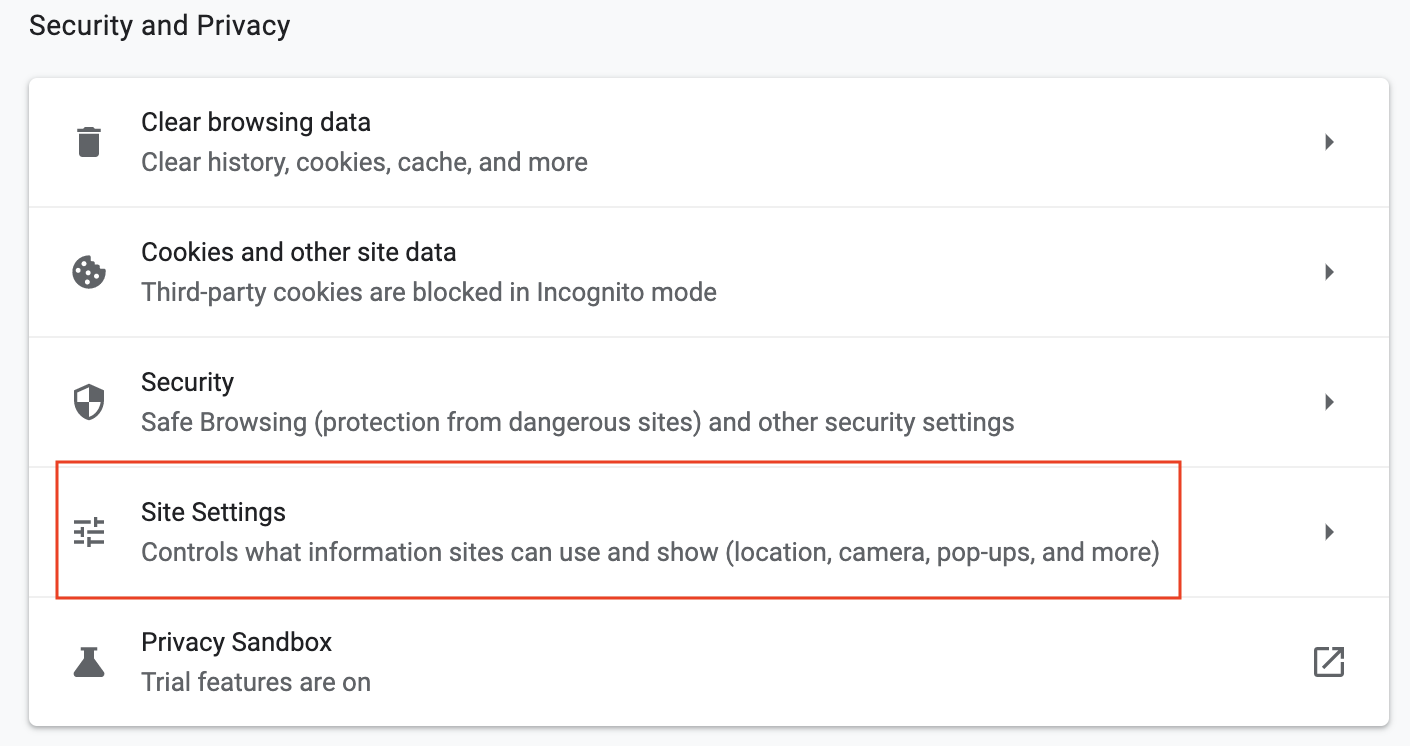The image size is (1410, 746).
Task: Click the Safe Browsing description text
Action: point(577,422)
